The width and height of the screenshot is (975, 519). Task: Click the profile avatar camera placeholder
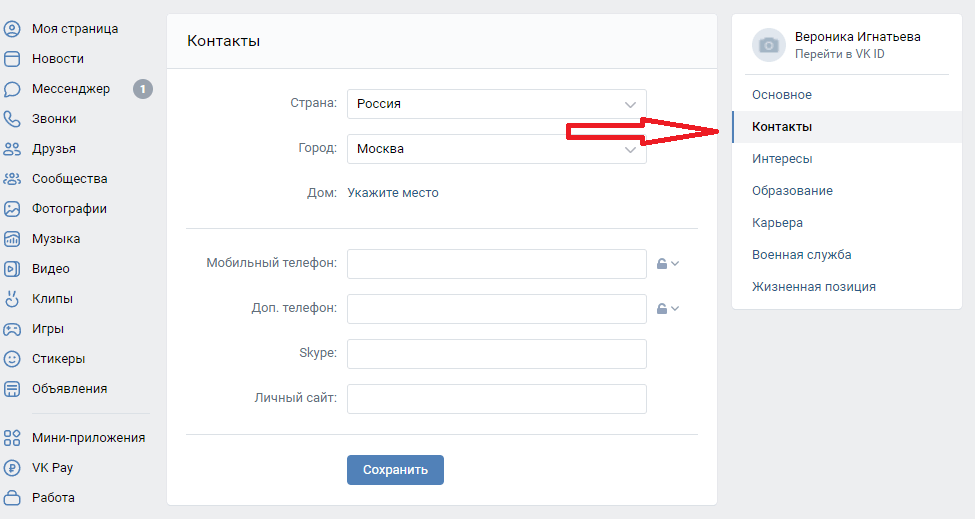click(768, 44)
